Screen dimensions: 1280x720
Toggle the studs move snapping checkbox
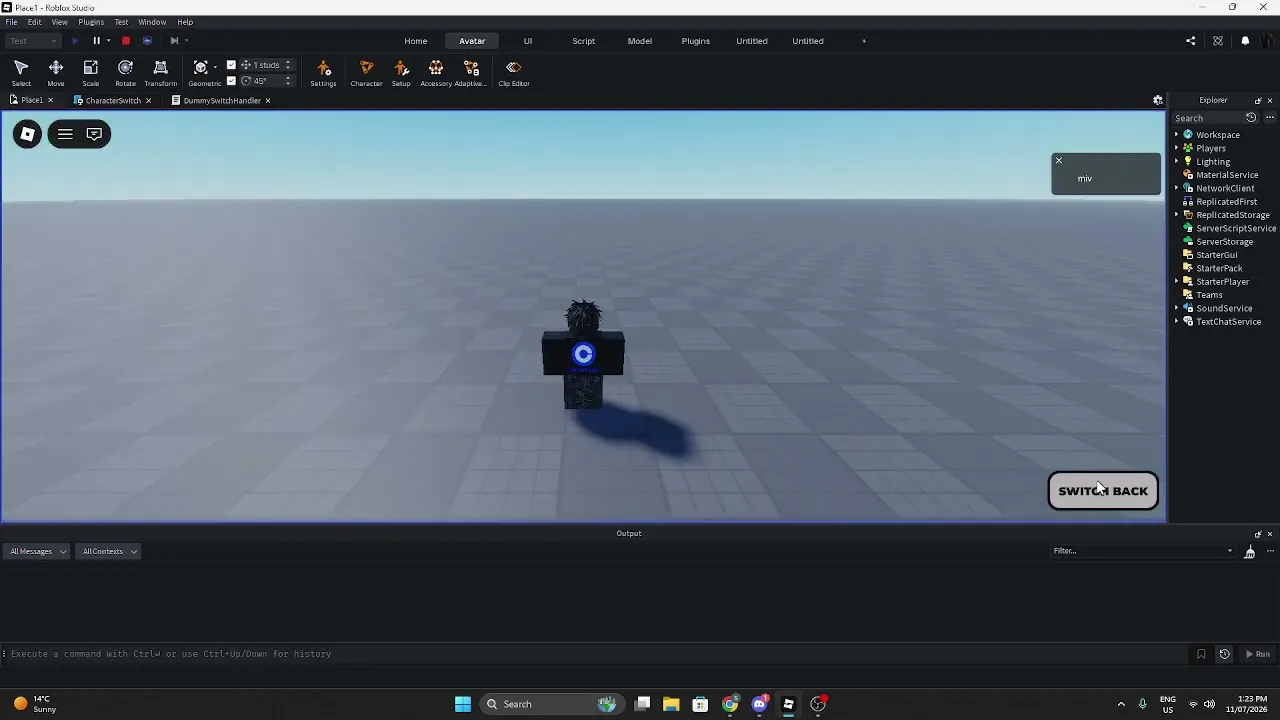click(x=231, y=65)
